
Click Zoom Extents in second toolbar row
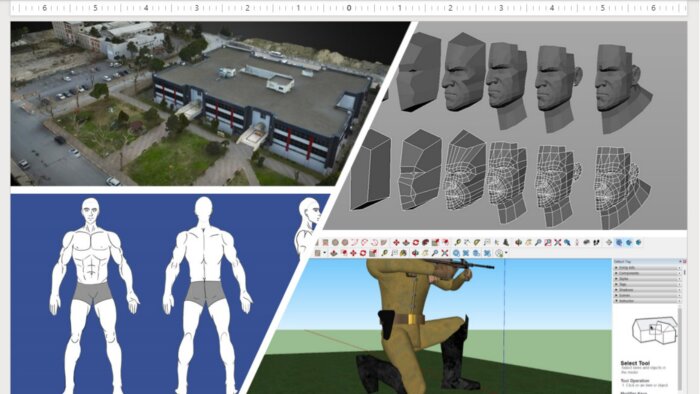click(445, 253)
